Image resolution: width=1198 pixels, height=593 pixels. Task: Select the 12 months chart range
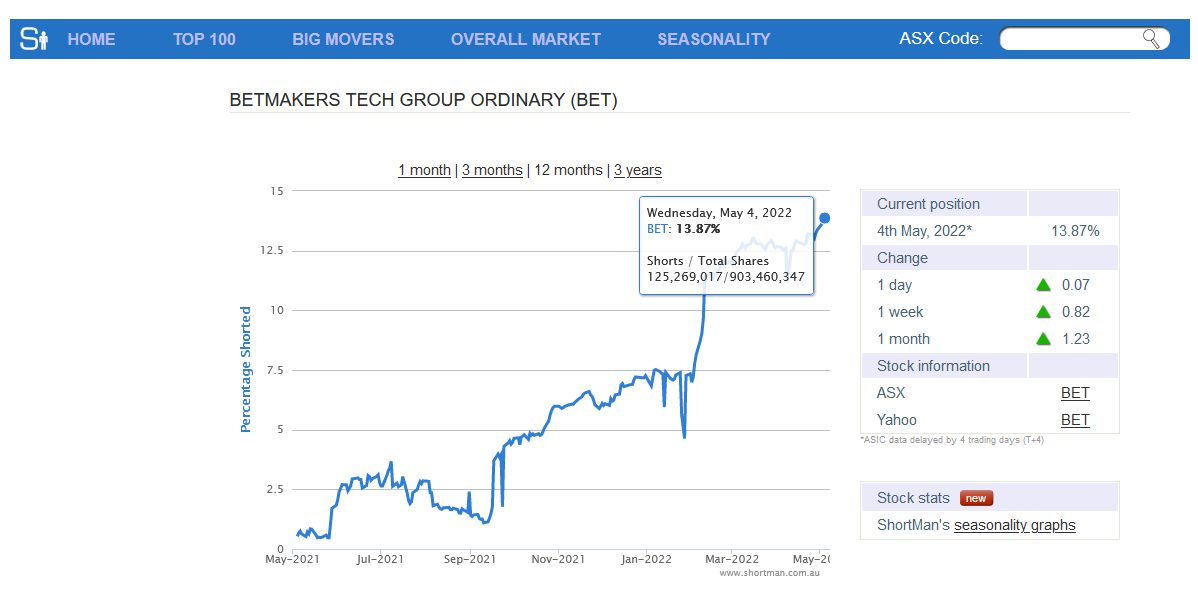(x=568, y=170)
